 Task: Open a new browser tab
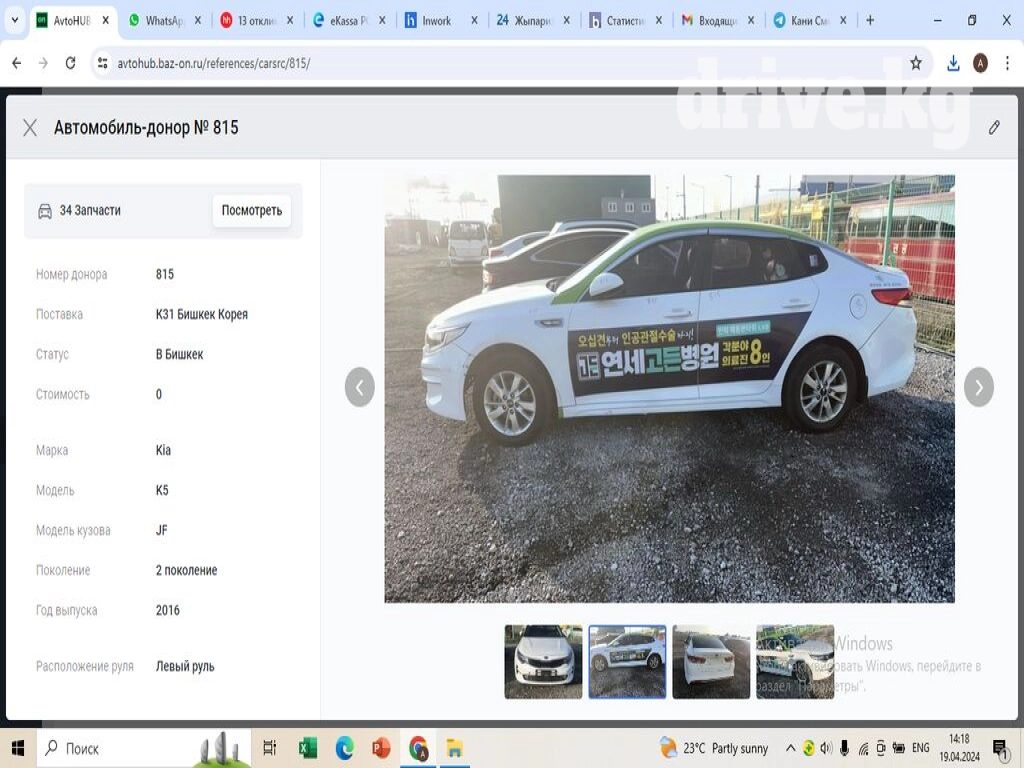coord(870,20)
